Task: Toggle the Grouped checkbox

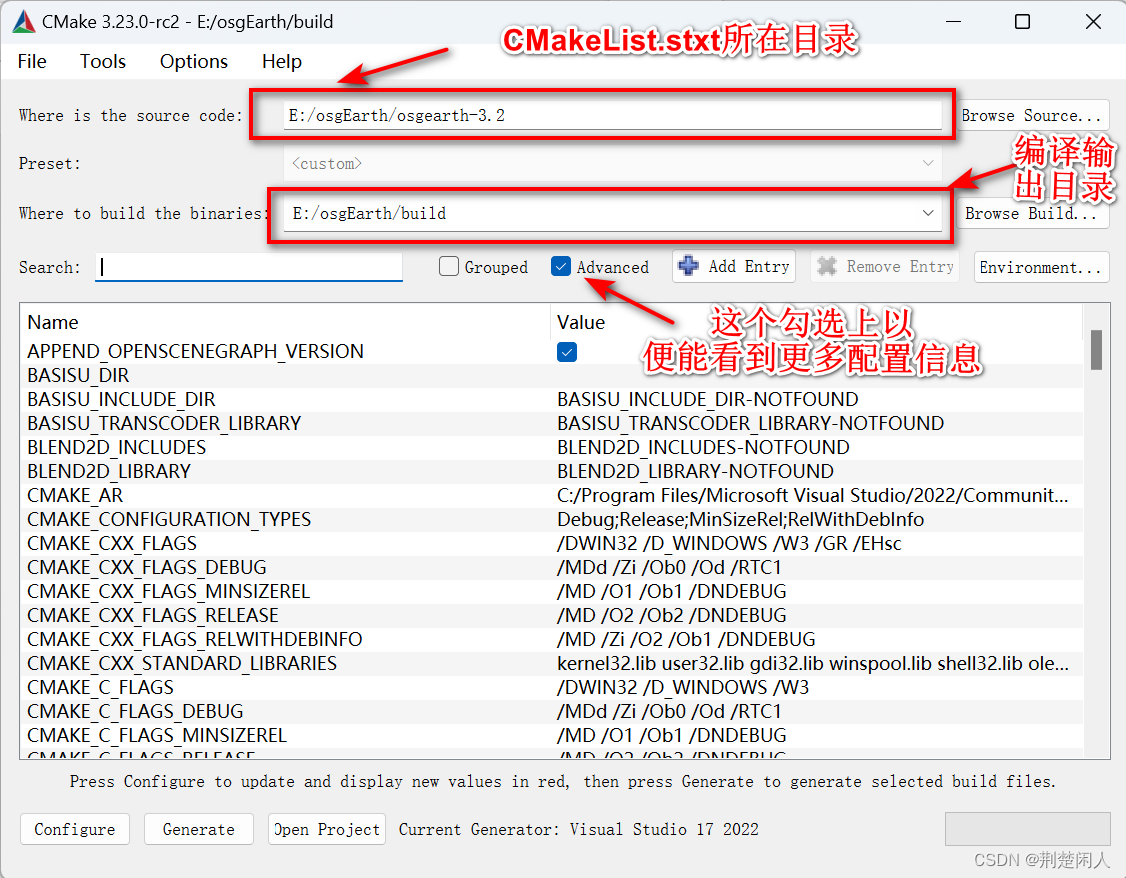Action: pos(449,266)
